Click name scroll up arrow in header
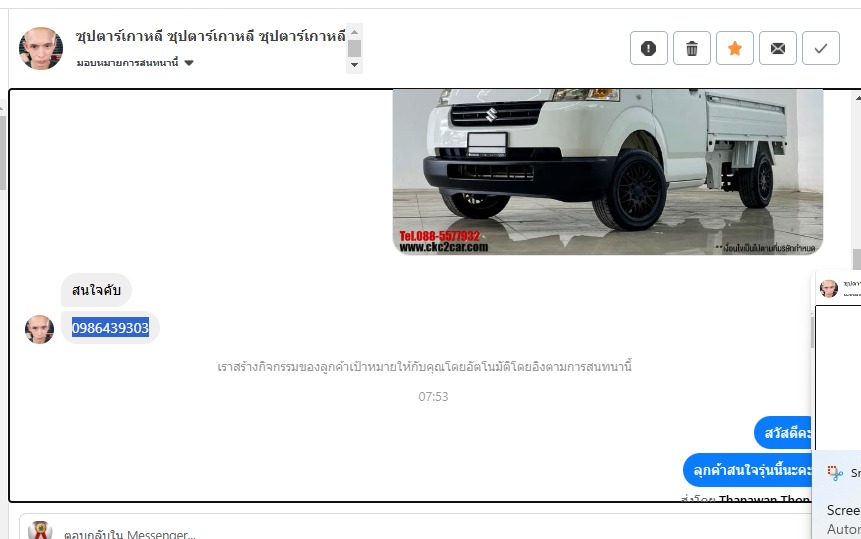This screenshot has width=861, height=539. click(354, 32)
